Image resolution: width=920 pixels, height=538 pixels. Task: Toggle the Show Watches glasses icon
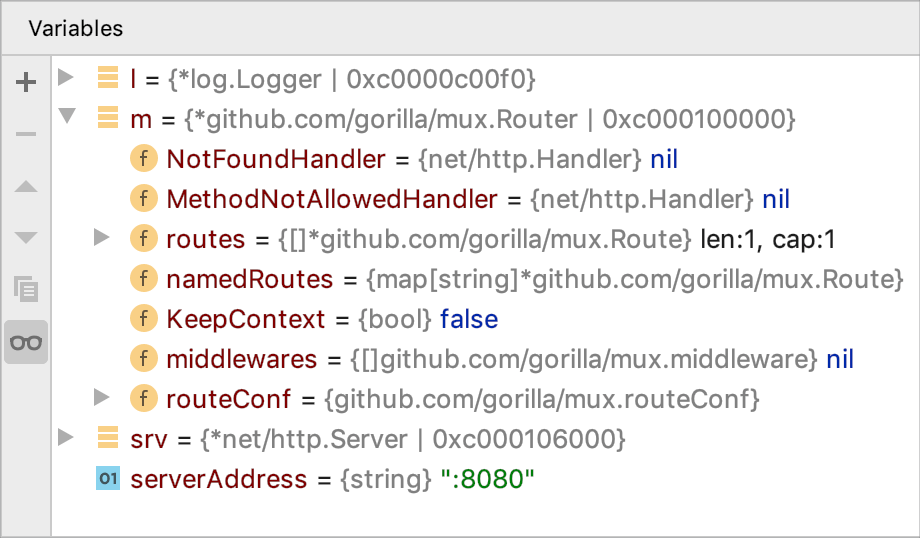click(26, 342)
